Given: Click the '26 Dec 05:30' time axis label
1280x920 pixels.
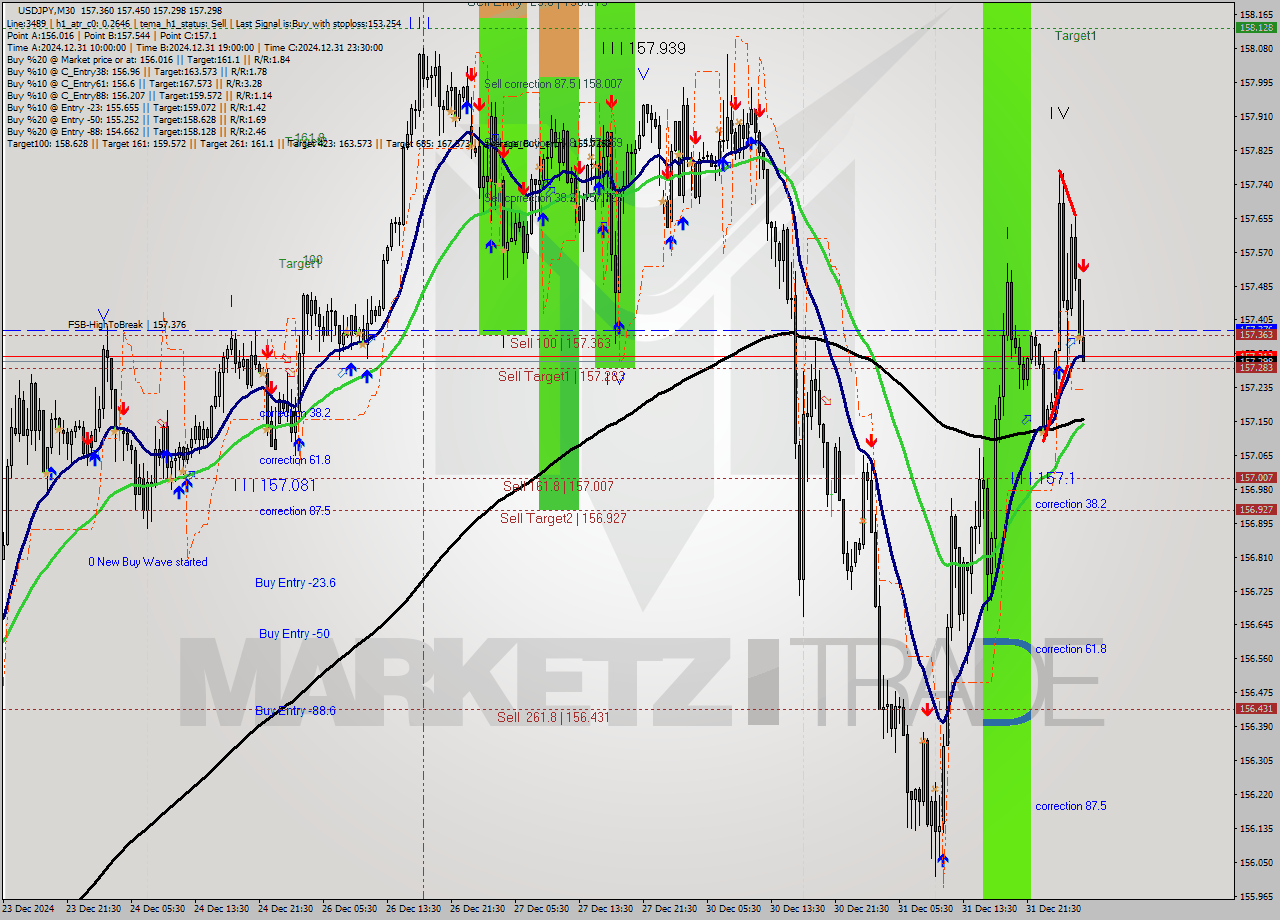Looking at the screenshot, I should click(x=349, y=909).
